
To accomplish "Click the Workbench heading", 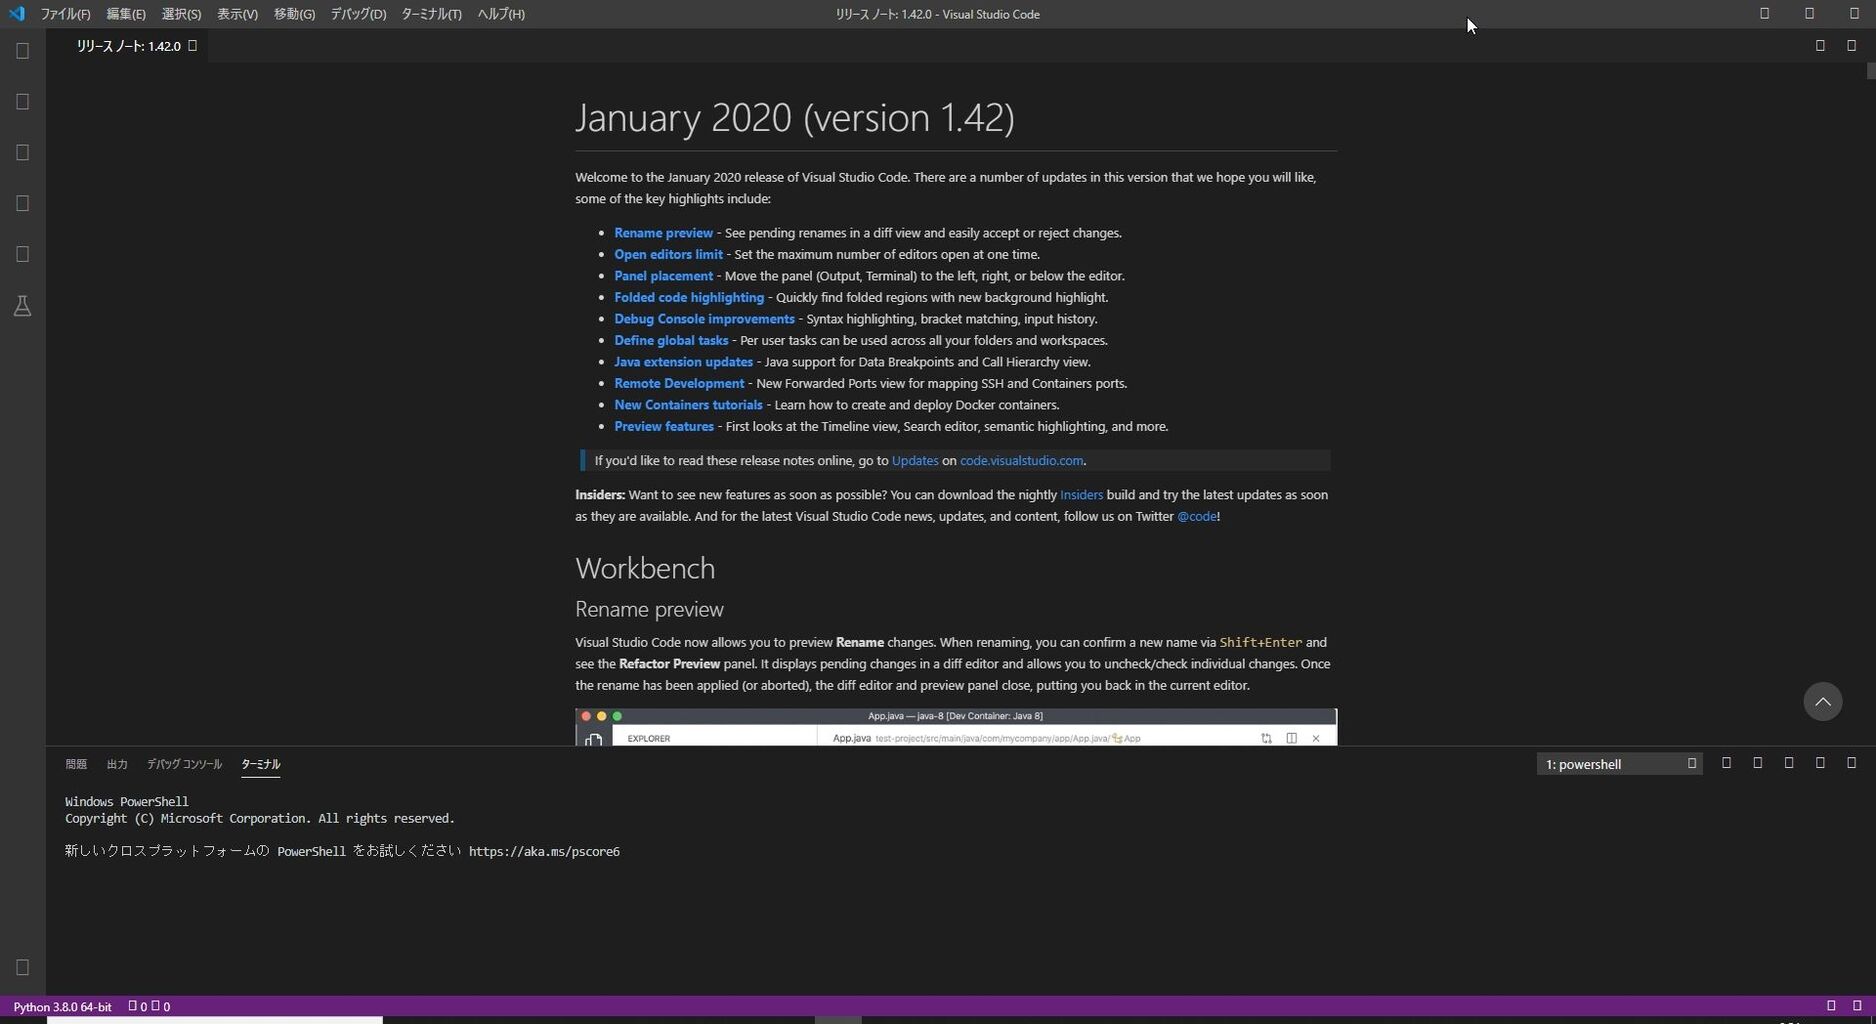I will [645, 568].
